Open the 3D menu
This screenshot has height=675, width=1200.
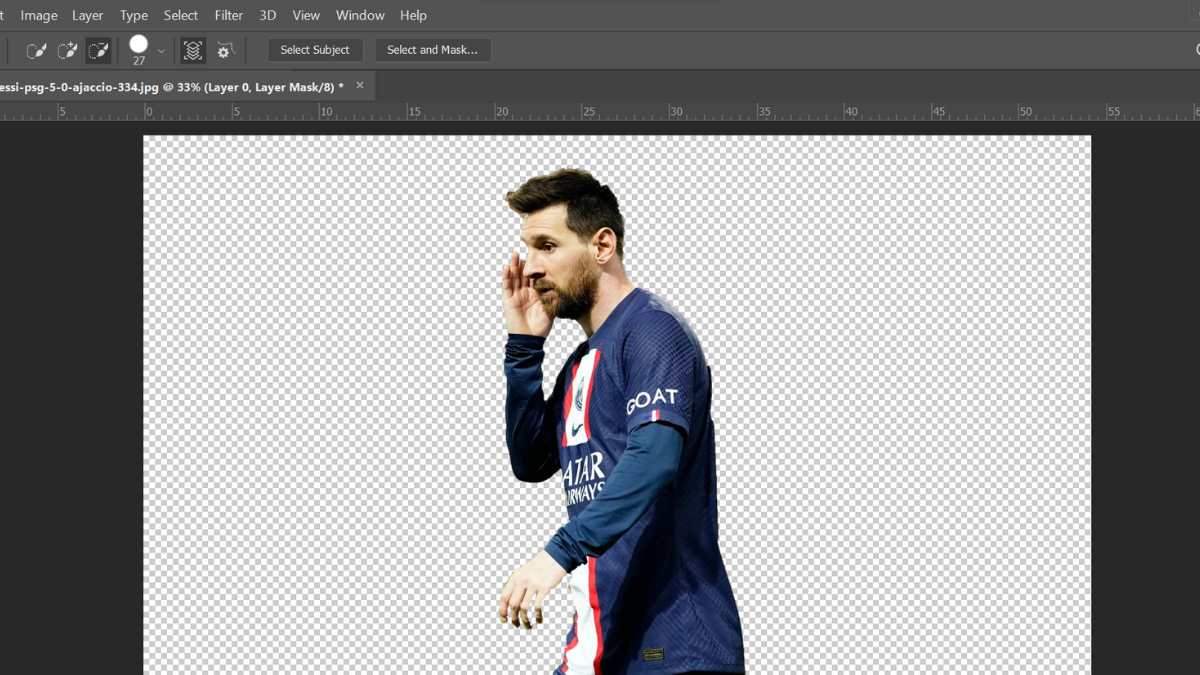268,15
